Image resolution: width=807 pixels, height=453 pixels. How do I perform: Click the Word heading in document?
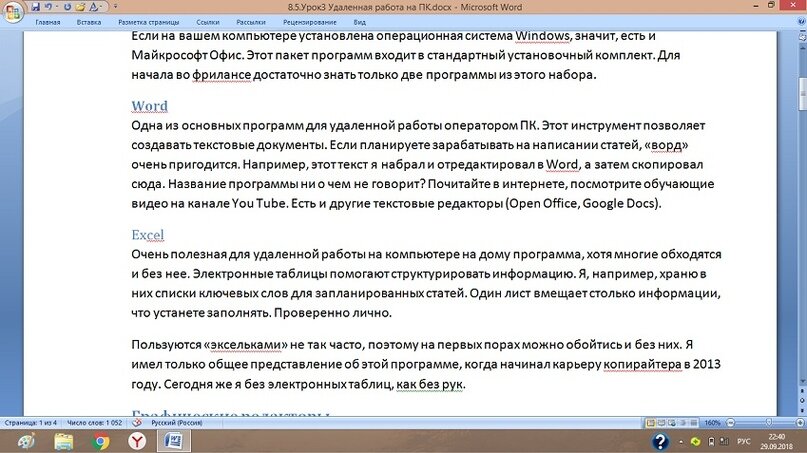click(x=149, y=106)
